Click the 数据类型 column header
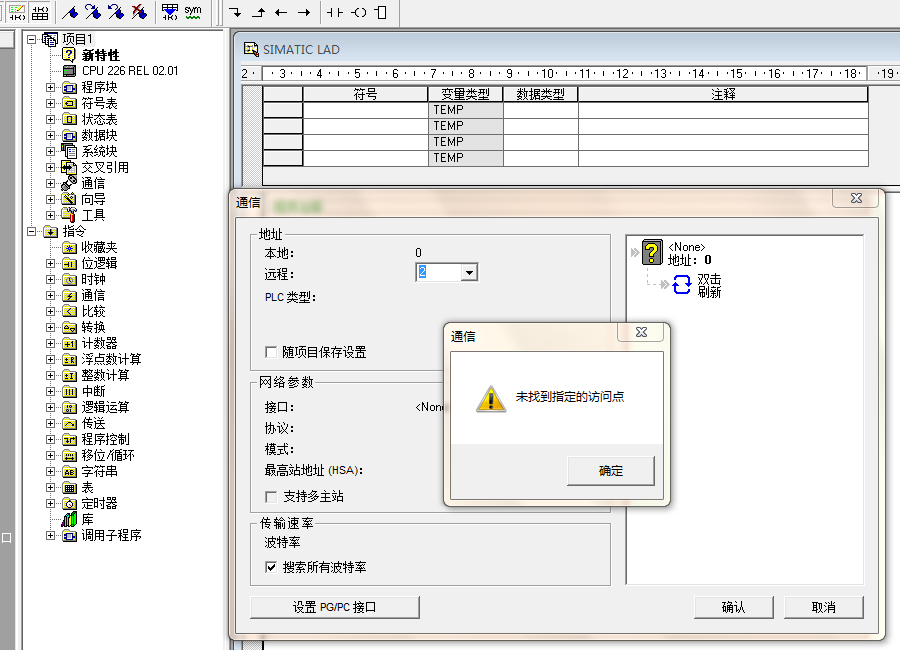 point(540,94)
